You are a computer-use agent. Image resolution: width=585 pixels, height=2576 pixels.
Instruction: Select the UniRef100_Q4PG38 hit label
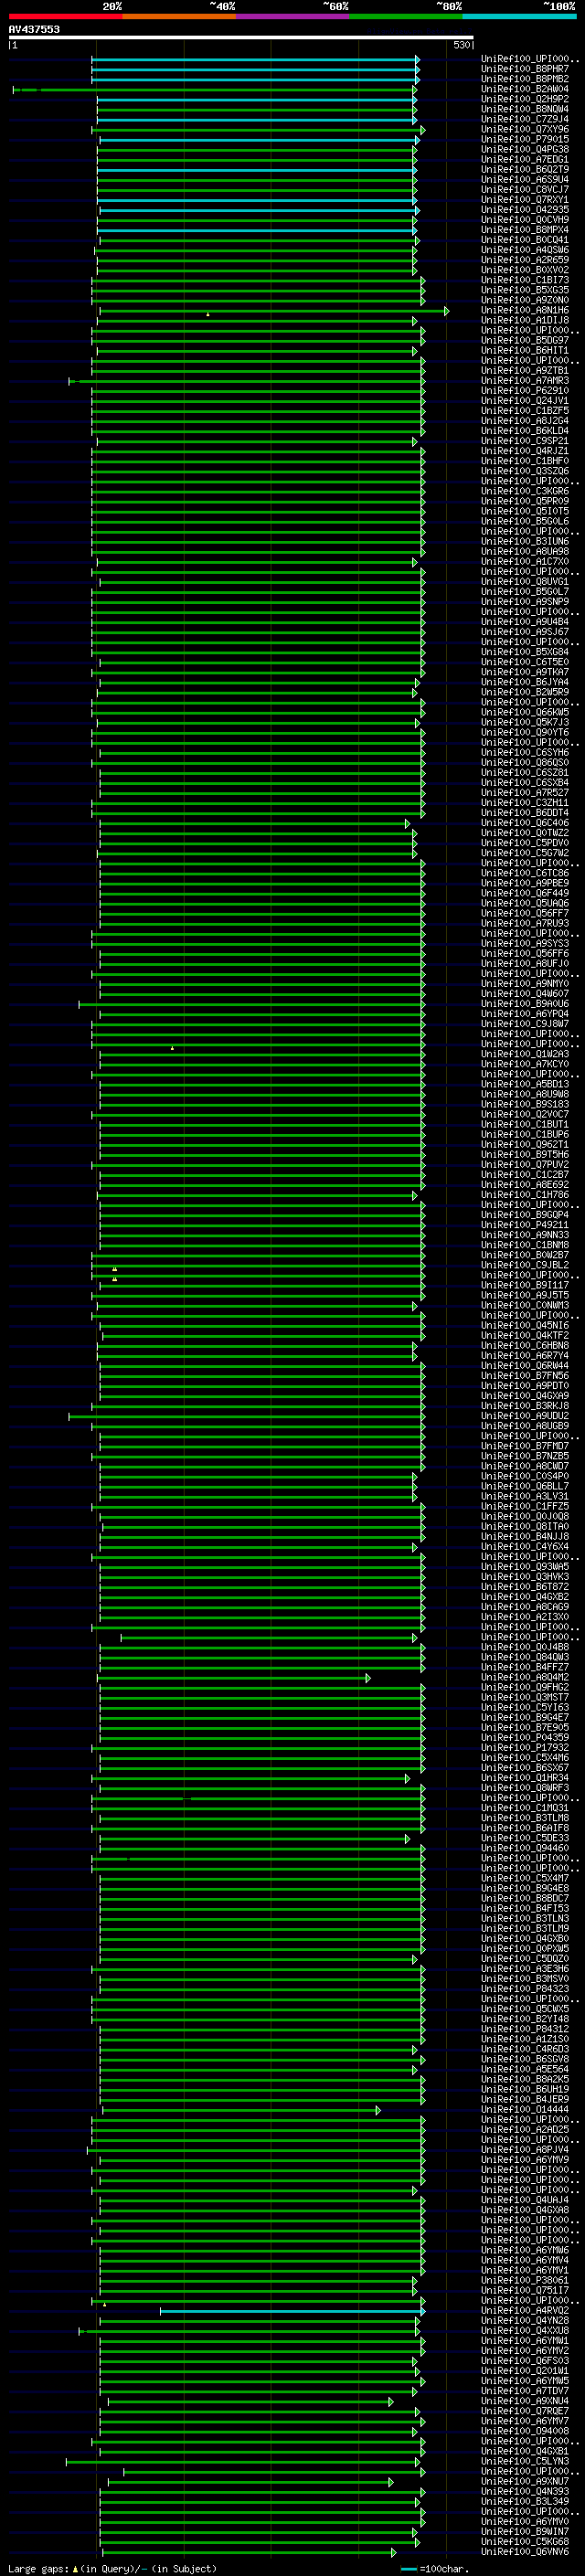(x=525, y=149)
